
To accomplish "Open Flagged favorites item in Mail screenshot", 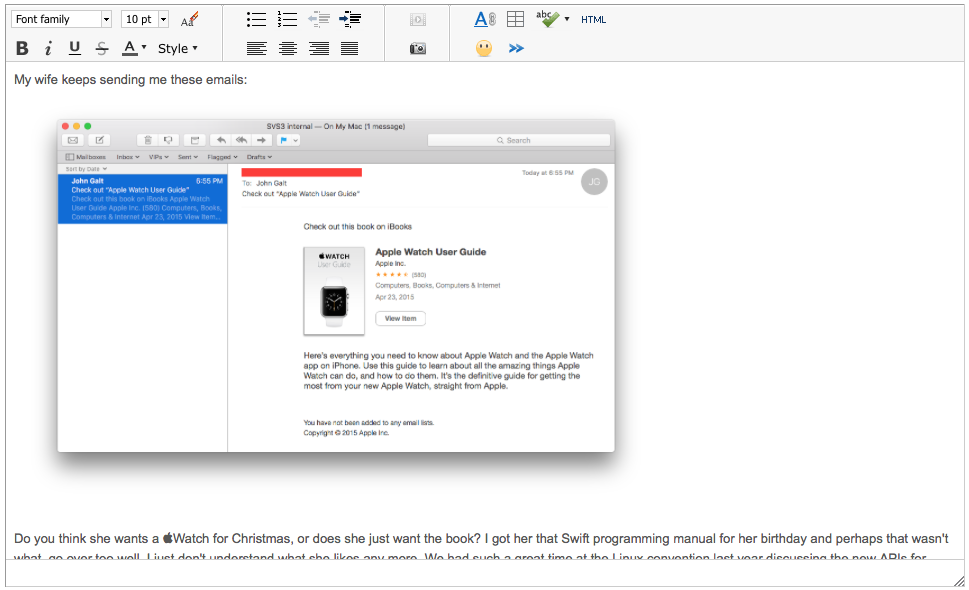I will [x=222, y=157].
